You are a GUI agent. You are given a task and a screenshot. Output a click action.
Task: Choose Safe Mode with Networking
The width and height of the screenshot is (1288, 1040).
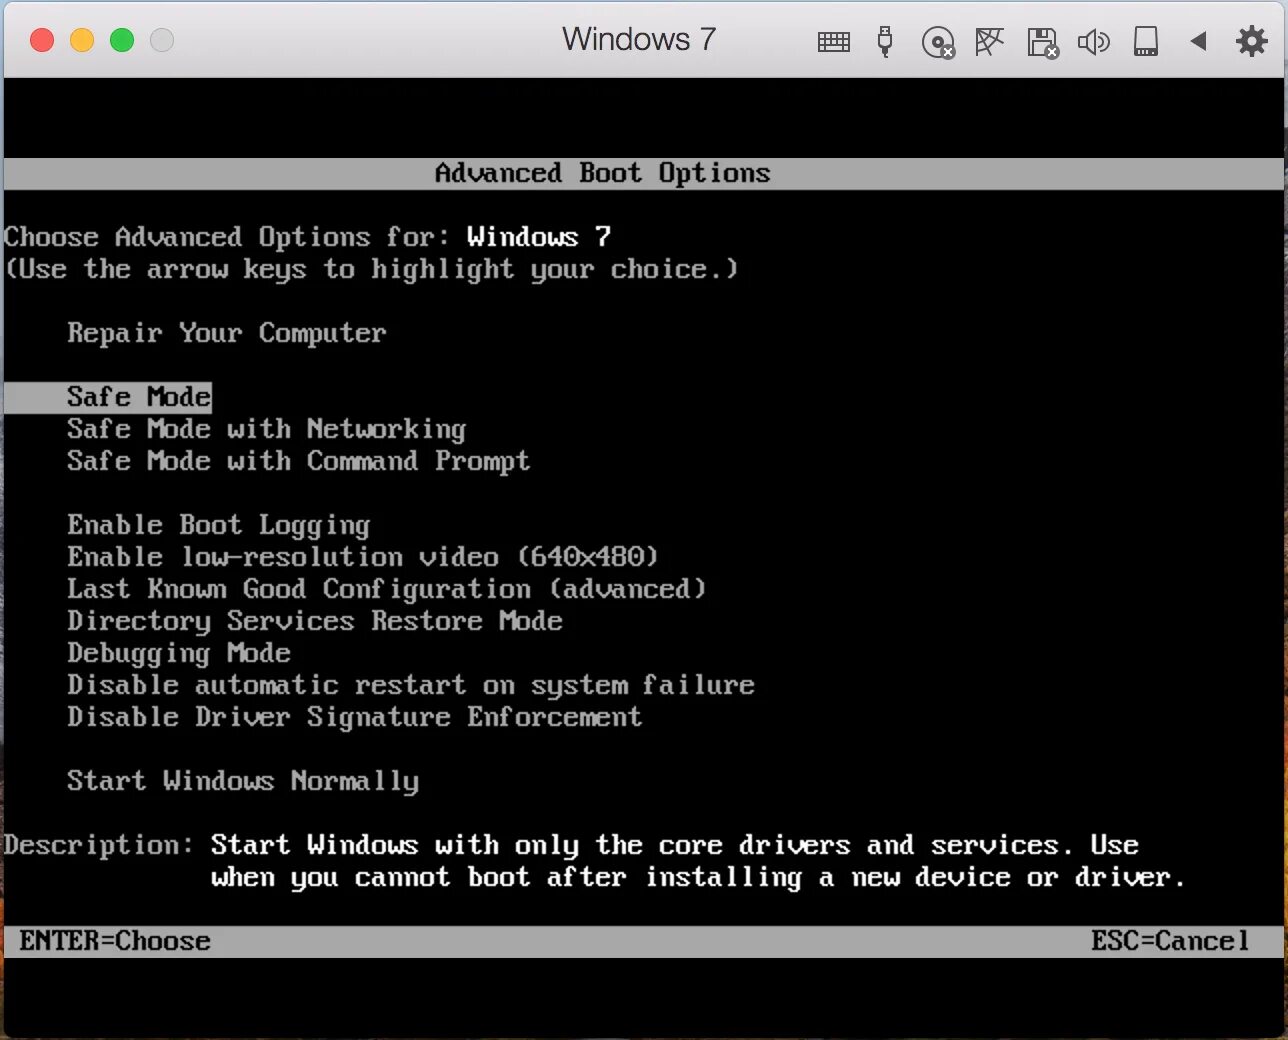267,429
